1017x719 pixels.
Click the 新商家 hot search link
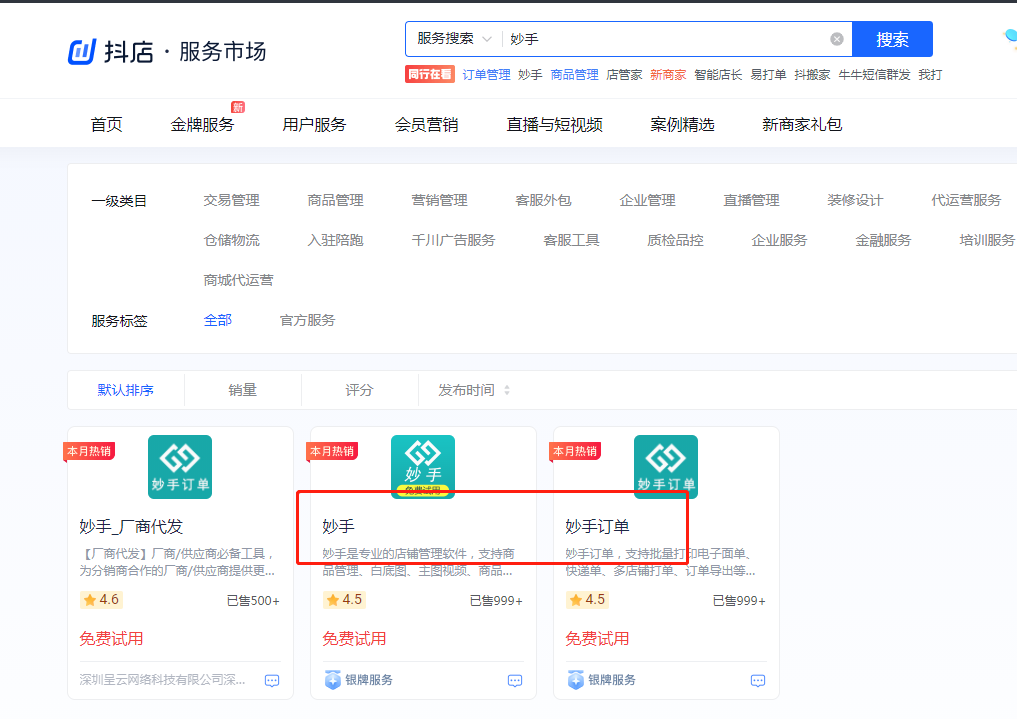(668, 75)
